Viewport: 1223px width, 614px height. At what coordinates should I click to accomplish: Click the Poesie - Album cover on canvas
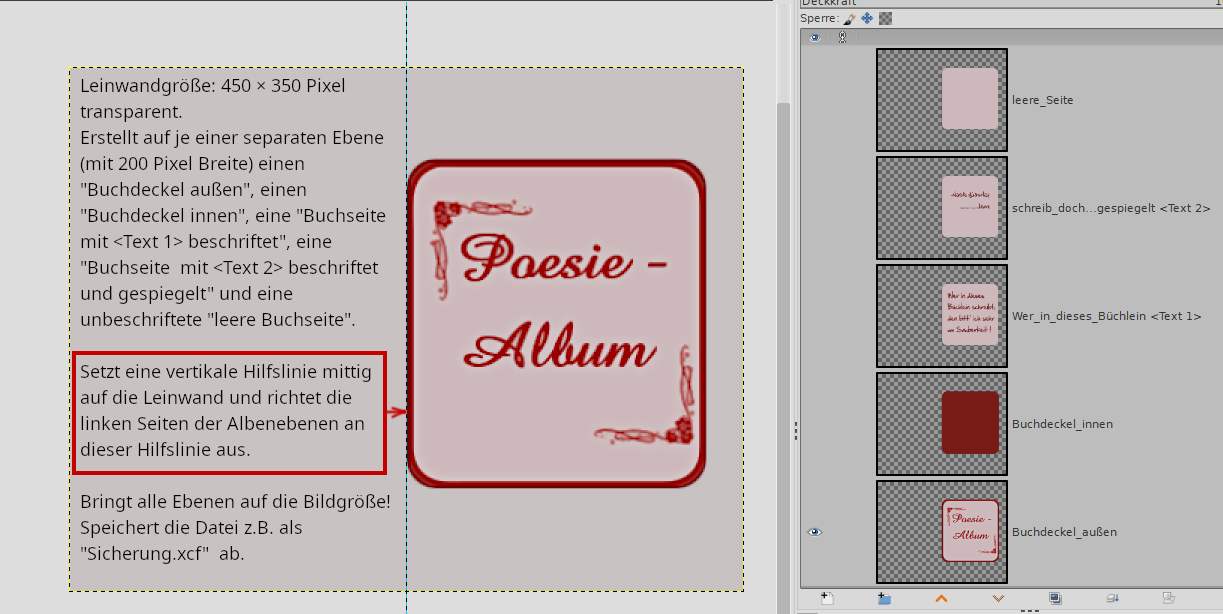557,323
